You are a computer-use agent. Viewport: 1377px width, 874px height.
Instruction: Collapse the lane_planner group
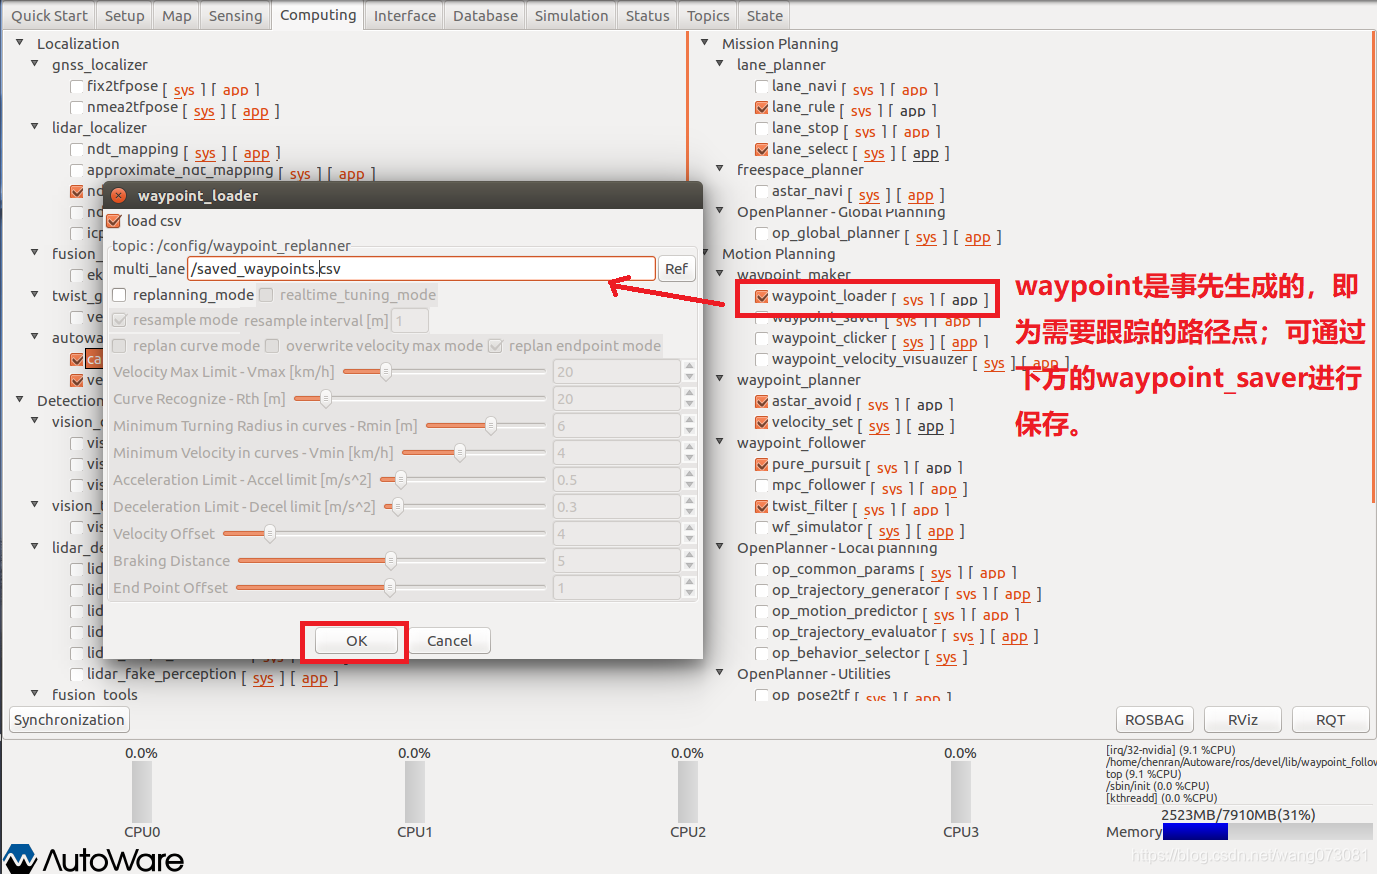click(720, 64)
